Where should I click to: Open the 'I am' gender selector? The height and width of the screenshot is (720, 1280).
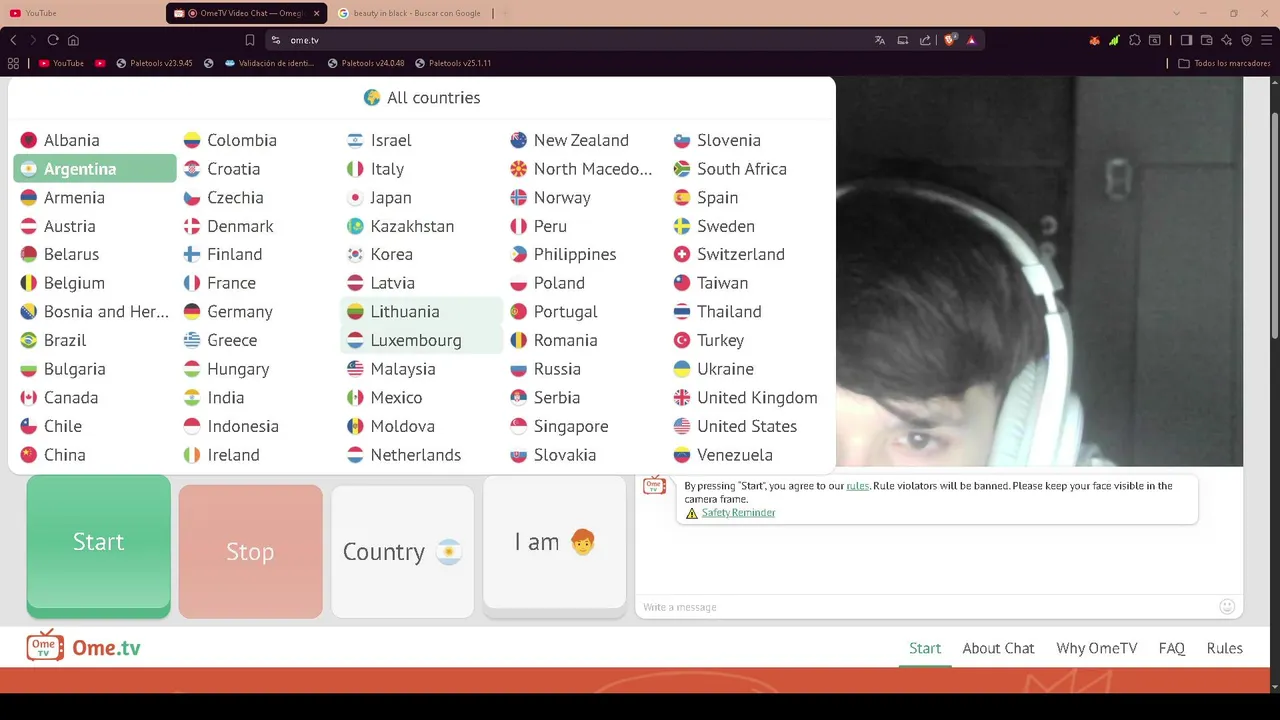(554, 542)
